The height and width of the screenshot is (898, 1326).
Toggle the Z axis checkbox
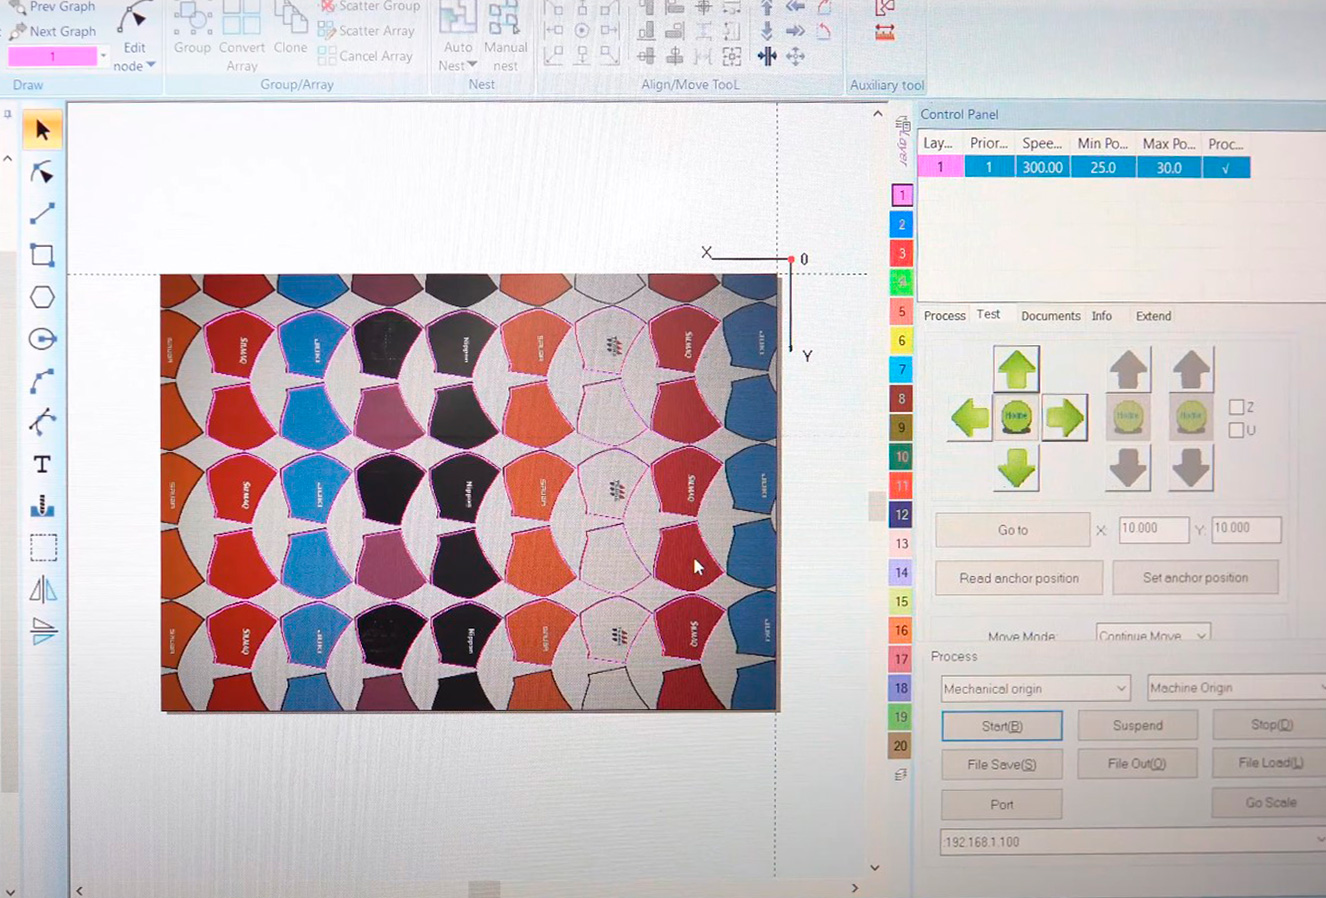(x=1236, y=407)
